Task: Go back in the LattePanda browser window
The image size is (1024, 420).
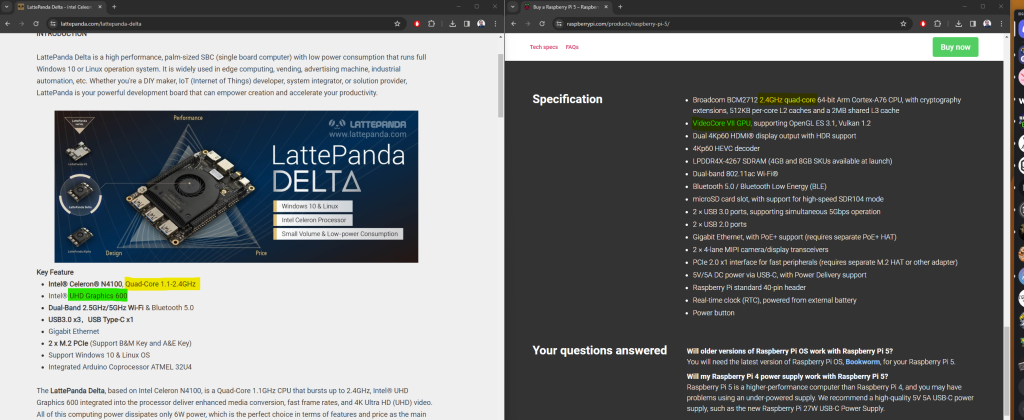Action: coord(8,23)
